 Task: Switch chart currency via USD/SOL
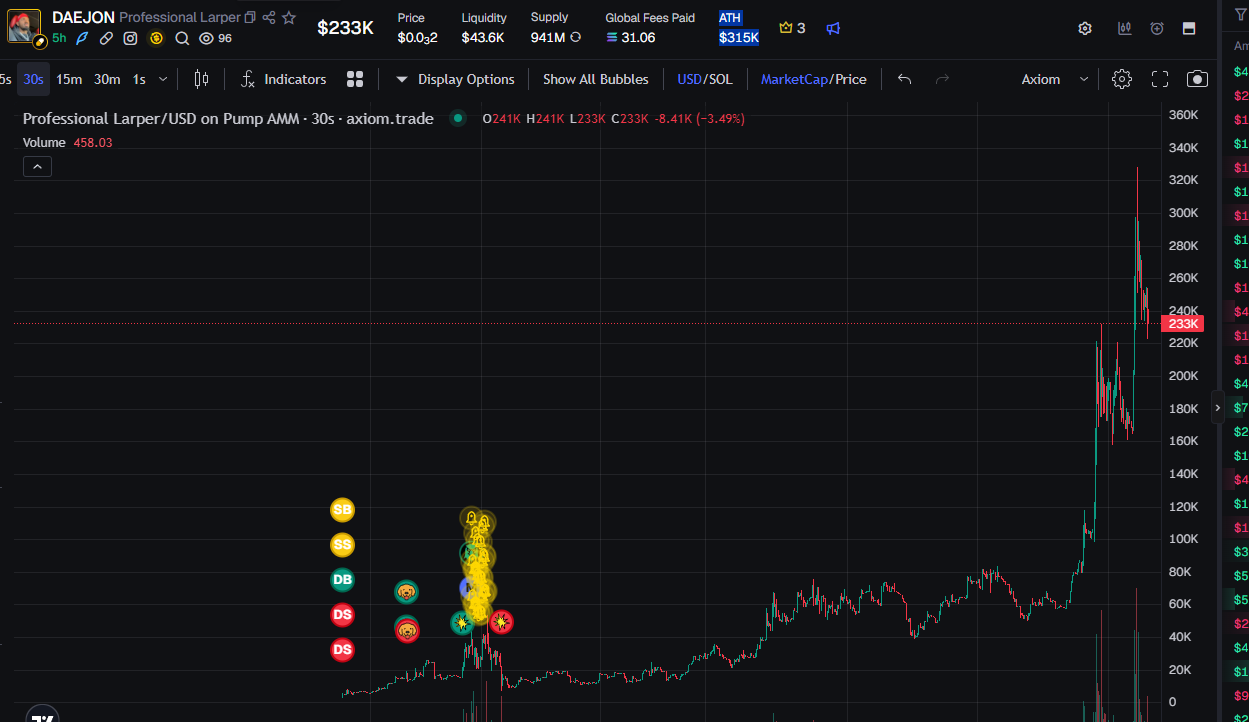[x=704, y=79]
